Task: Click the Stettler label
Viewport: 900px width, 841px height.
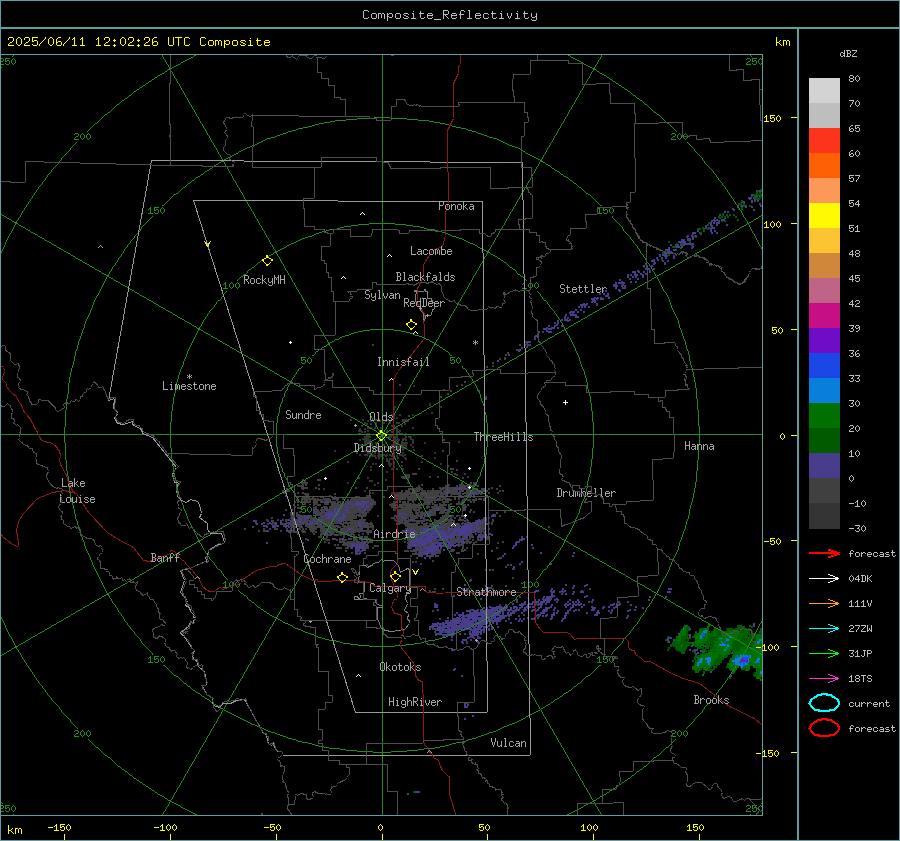Action: tap(583, 289)
